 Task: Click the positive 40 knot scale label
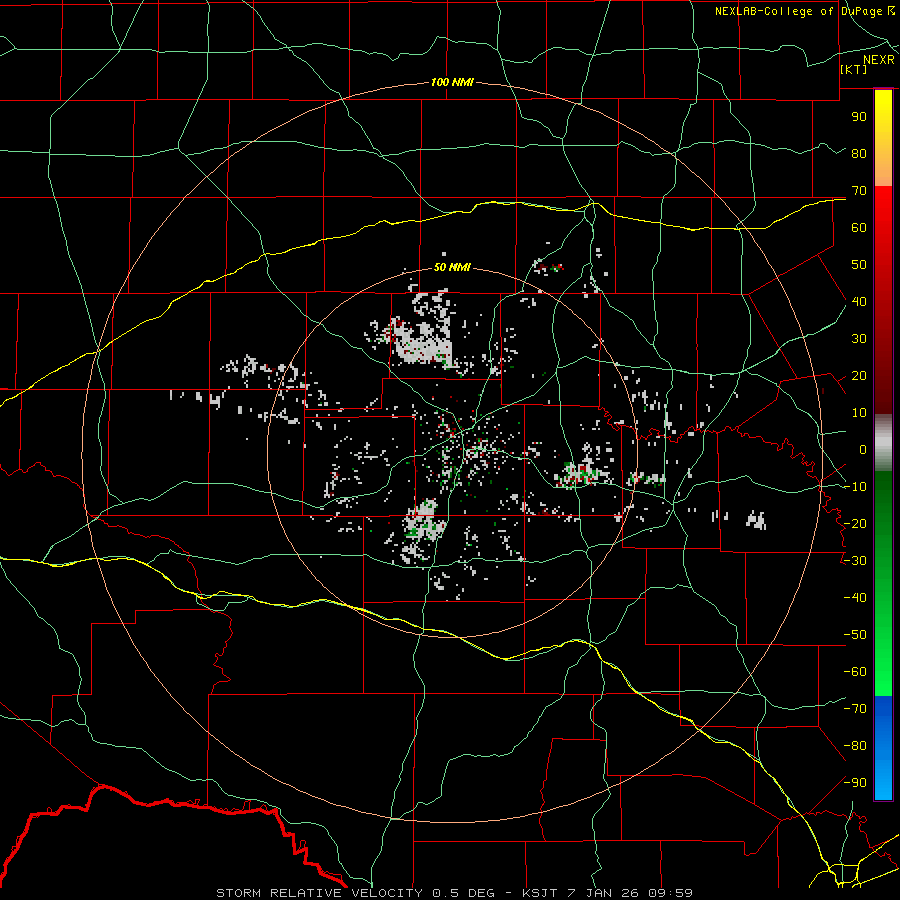point(859,301)
